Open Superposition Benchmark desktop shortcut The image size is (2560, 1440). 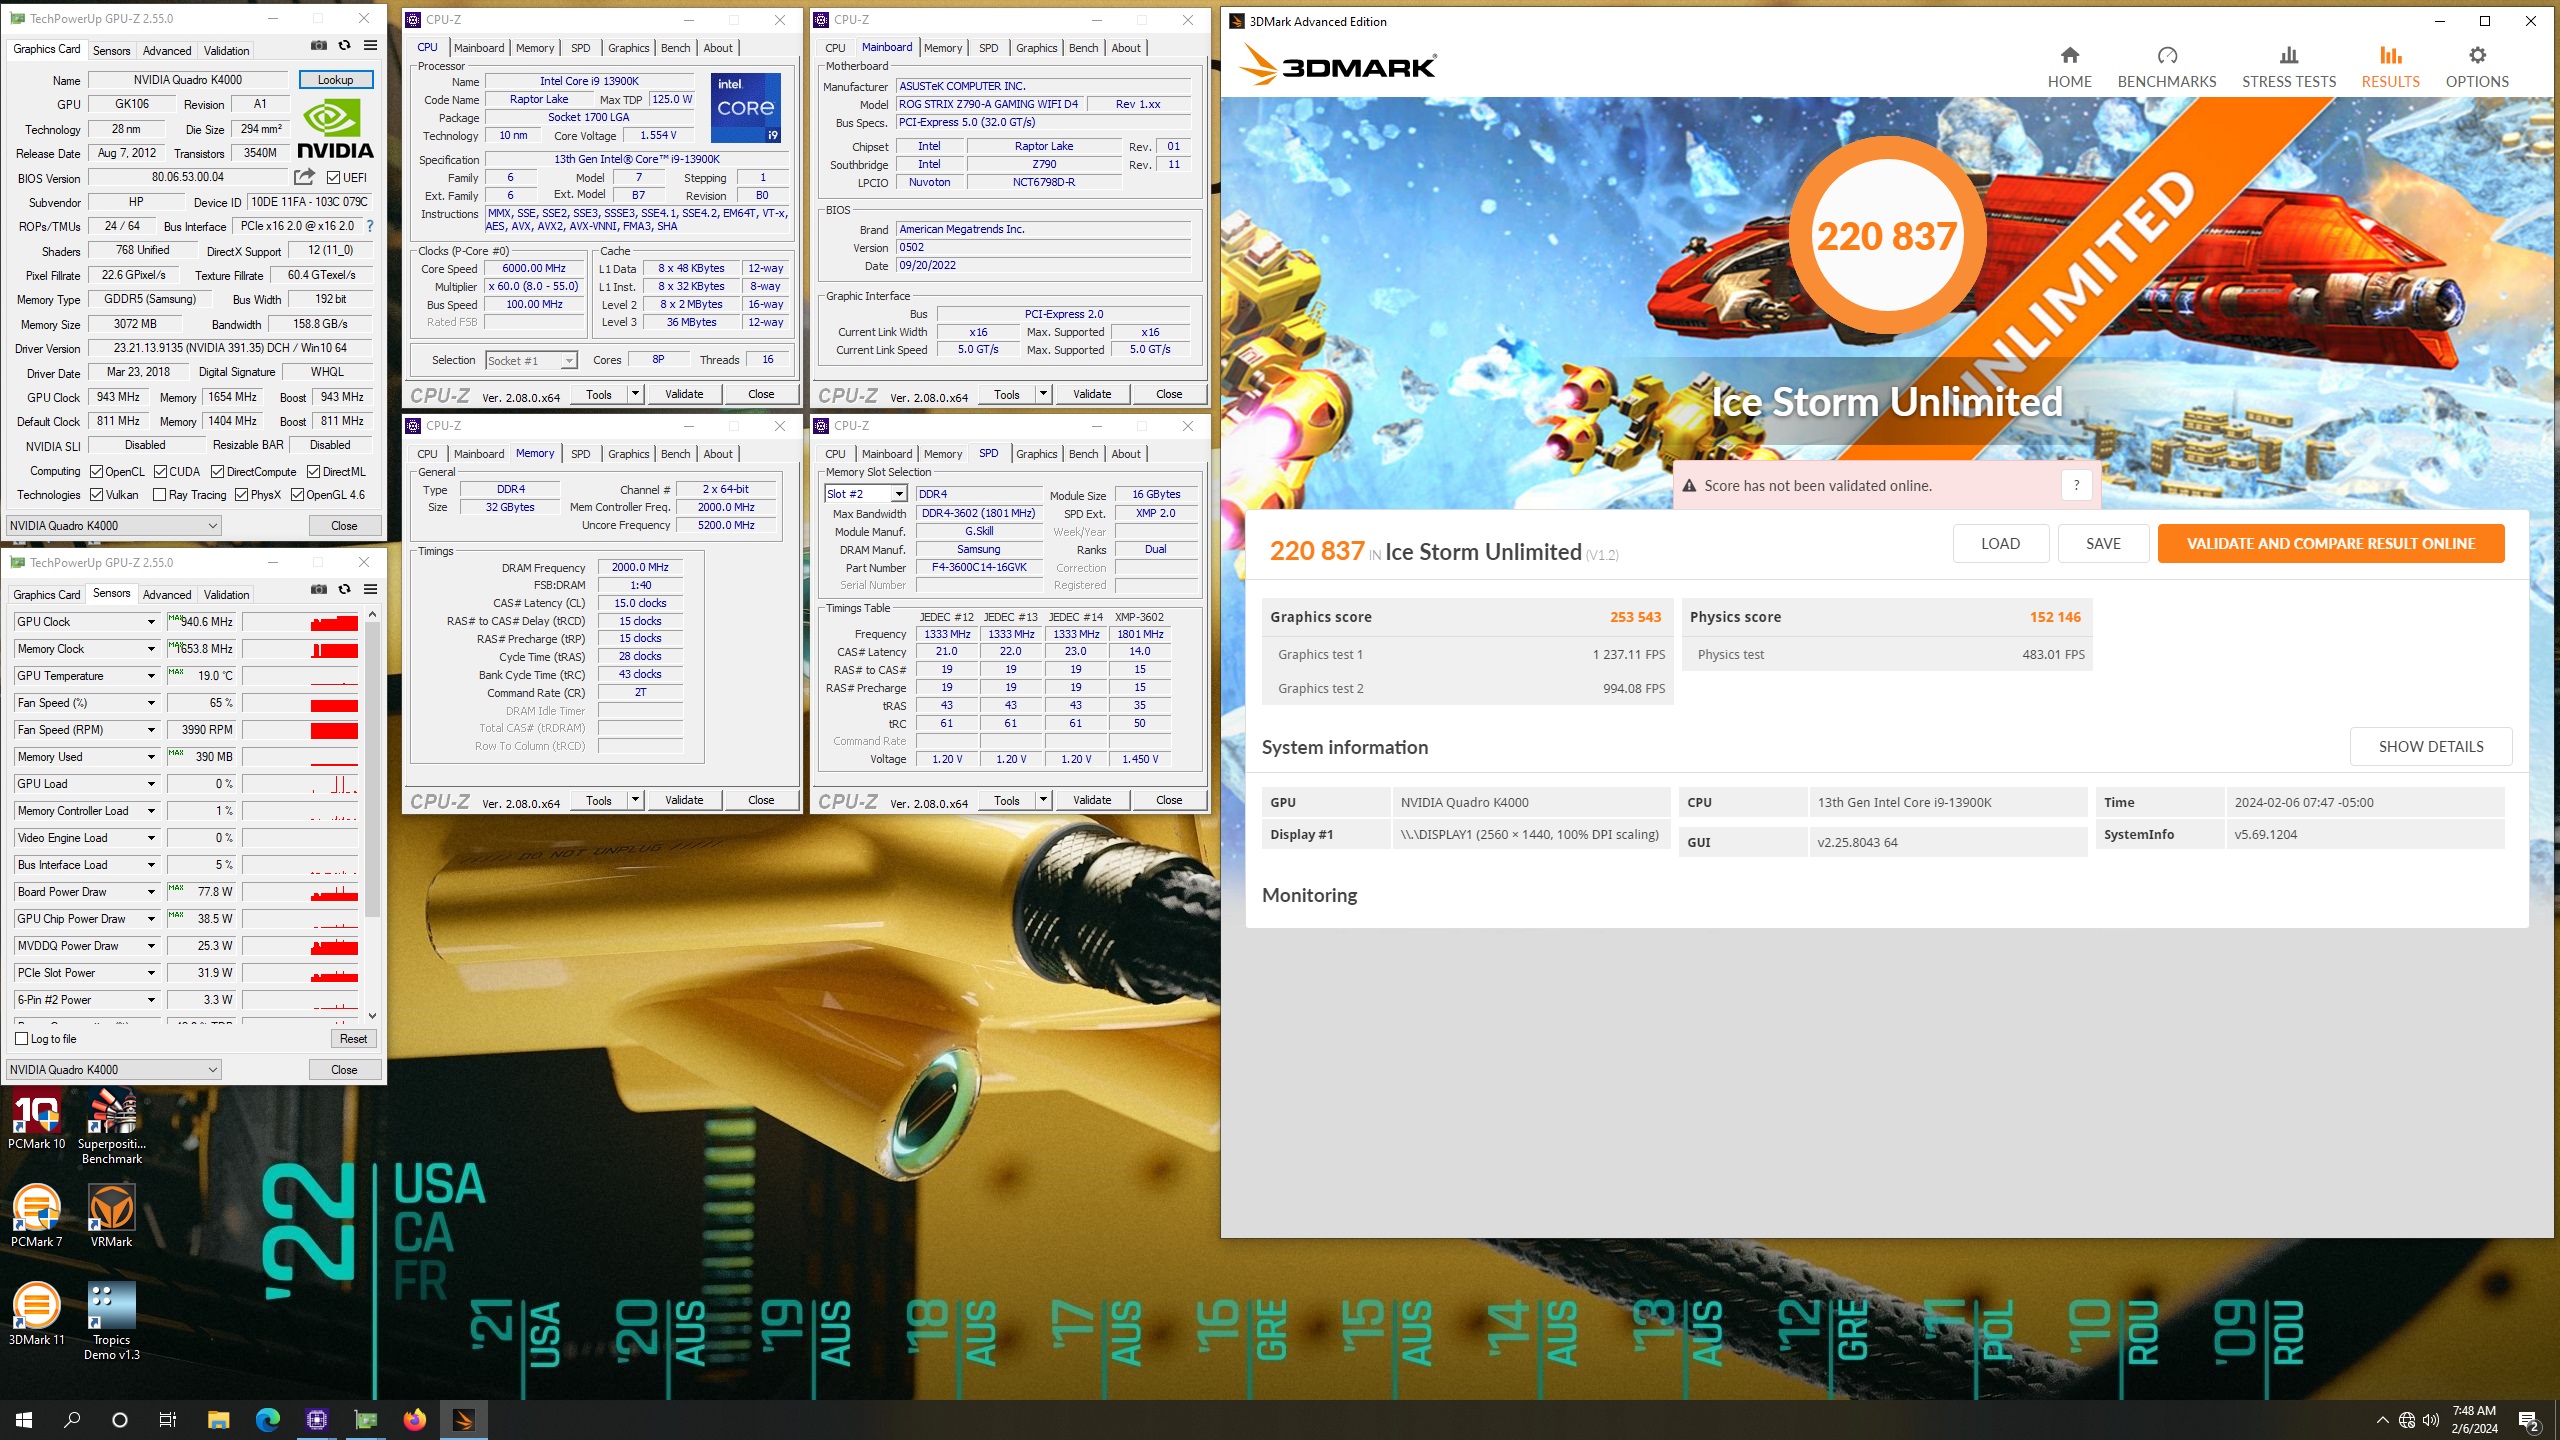point(112,1127)
